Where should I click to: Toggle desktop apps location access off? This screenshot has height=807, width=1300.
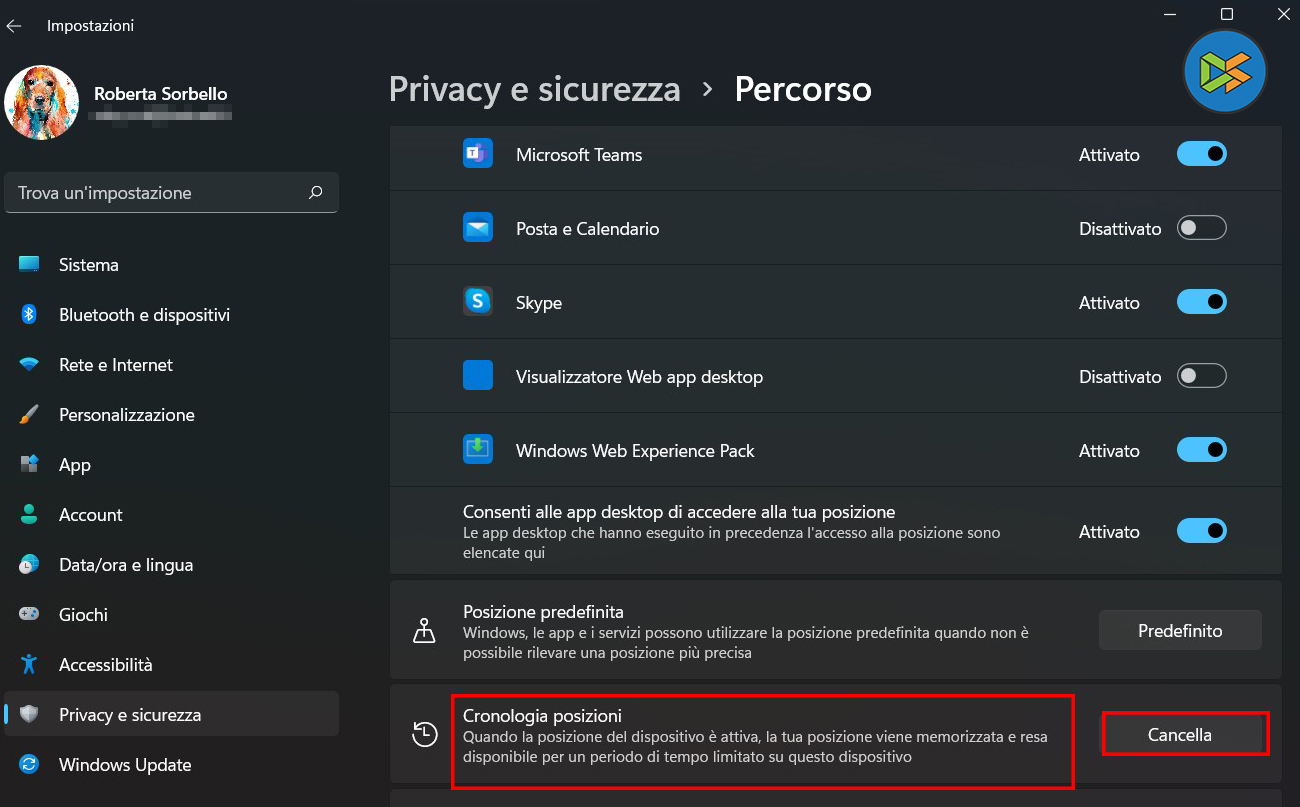point(1201,530)
